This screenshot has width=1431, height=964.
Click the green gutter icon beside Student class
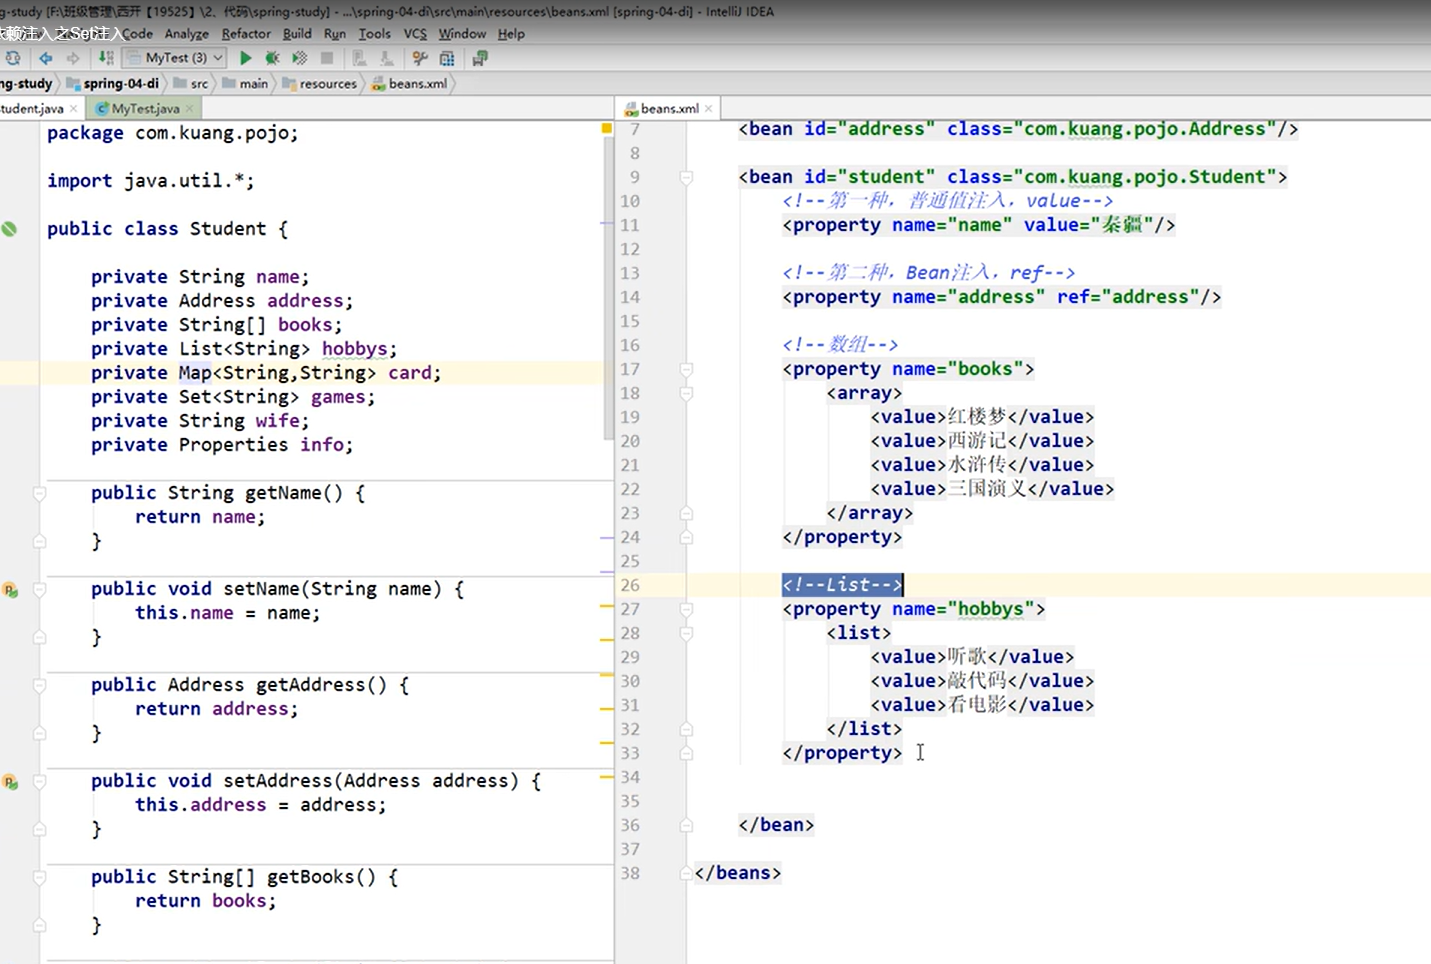point(9,229)
